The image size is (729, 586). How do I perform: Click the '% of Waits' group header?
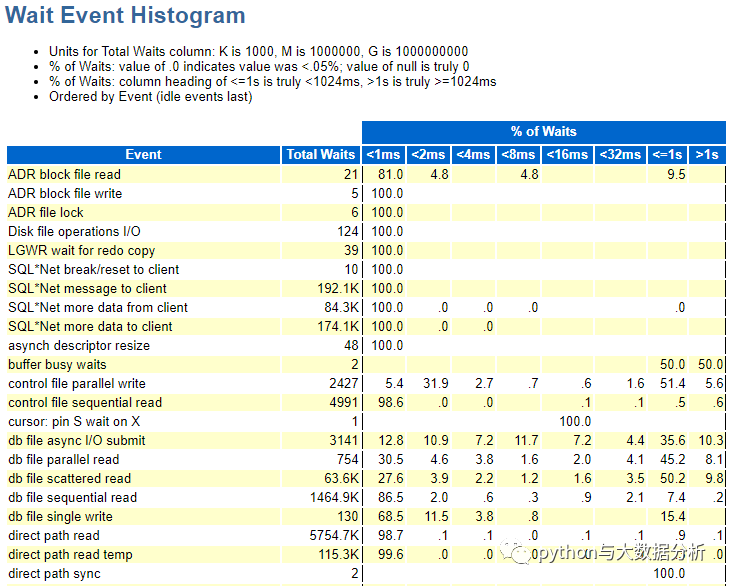(x=543, y=131)
